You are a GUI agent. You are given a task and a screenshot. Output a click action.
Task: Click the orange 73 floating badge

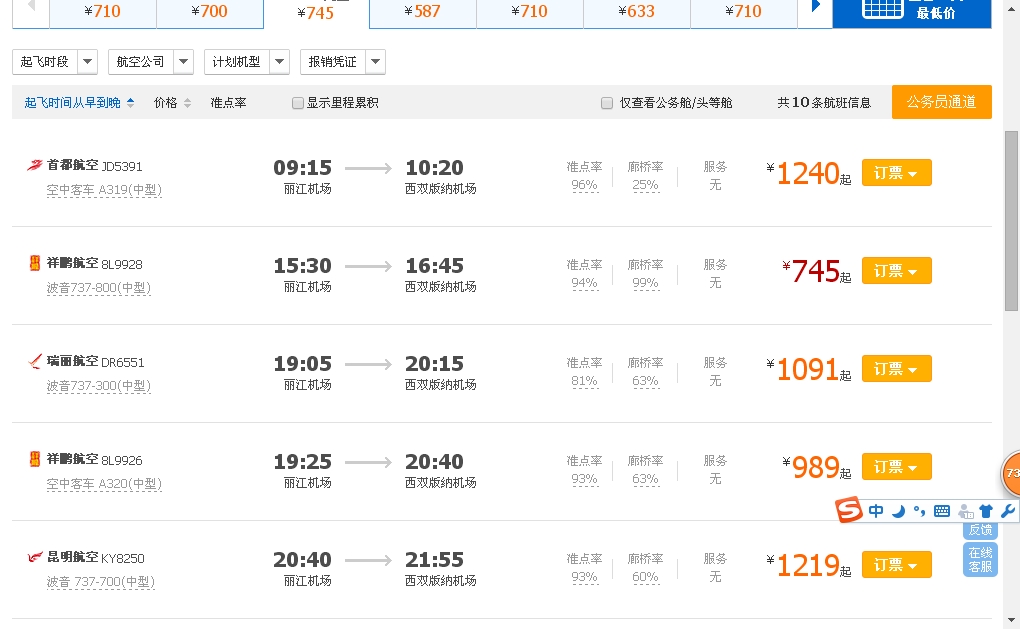click(1010, 473)
